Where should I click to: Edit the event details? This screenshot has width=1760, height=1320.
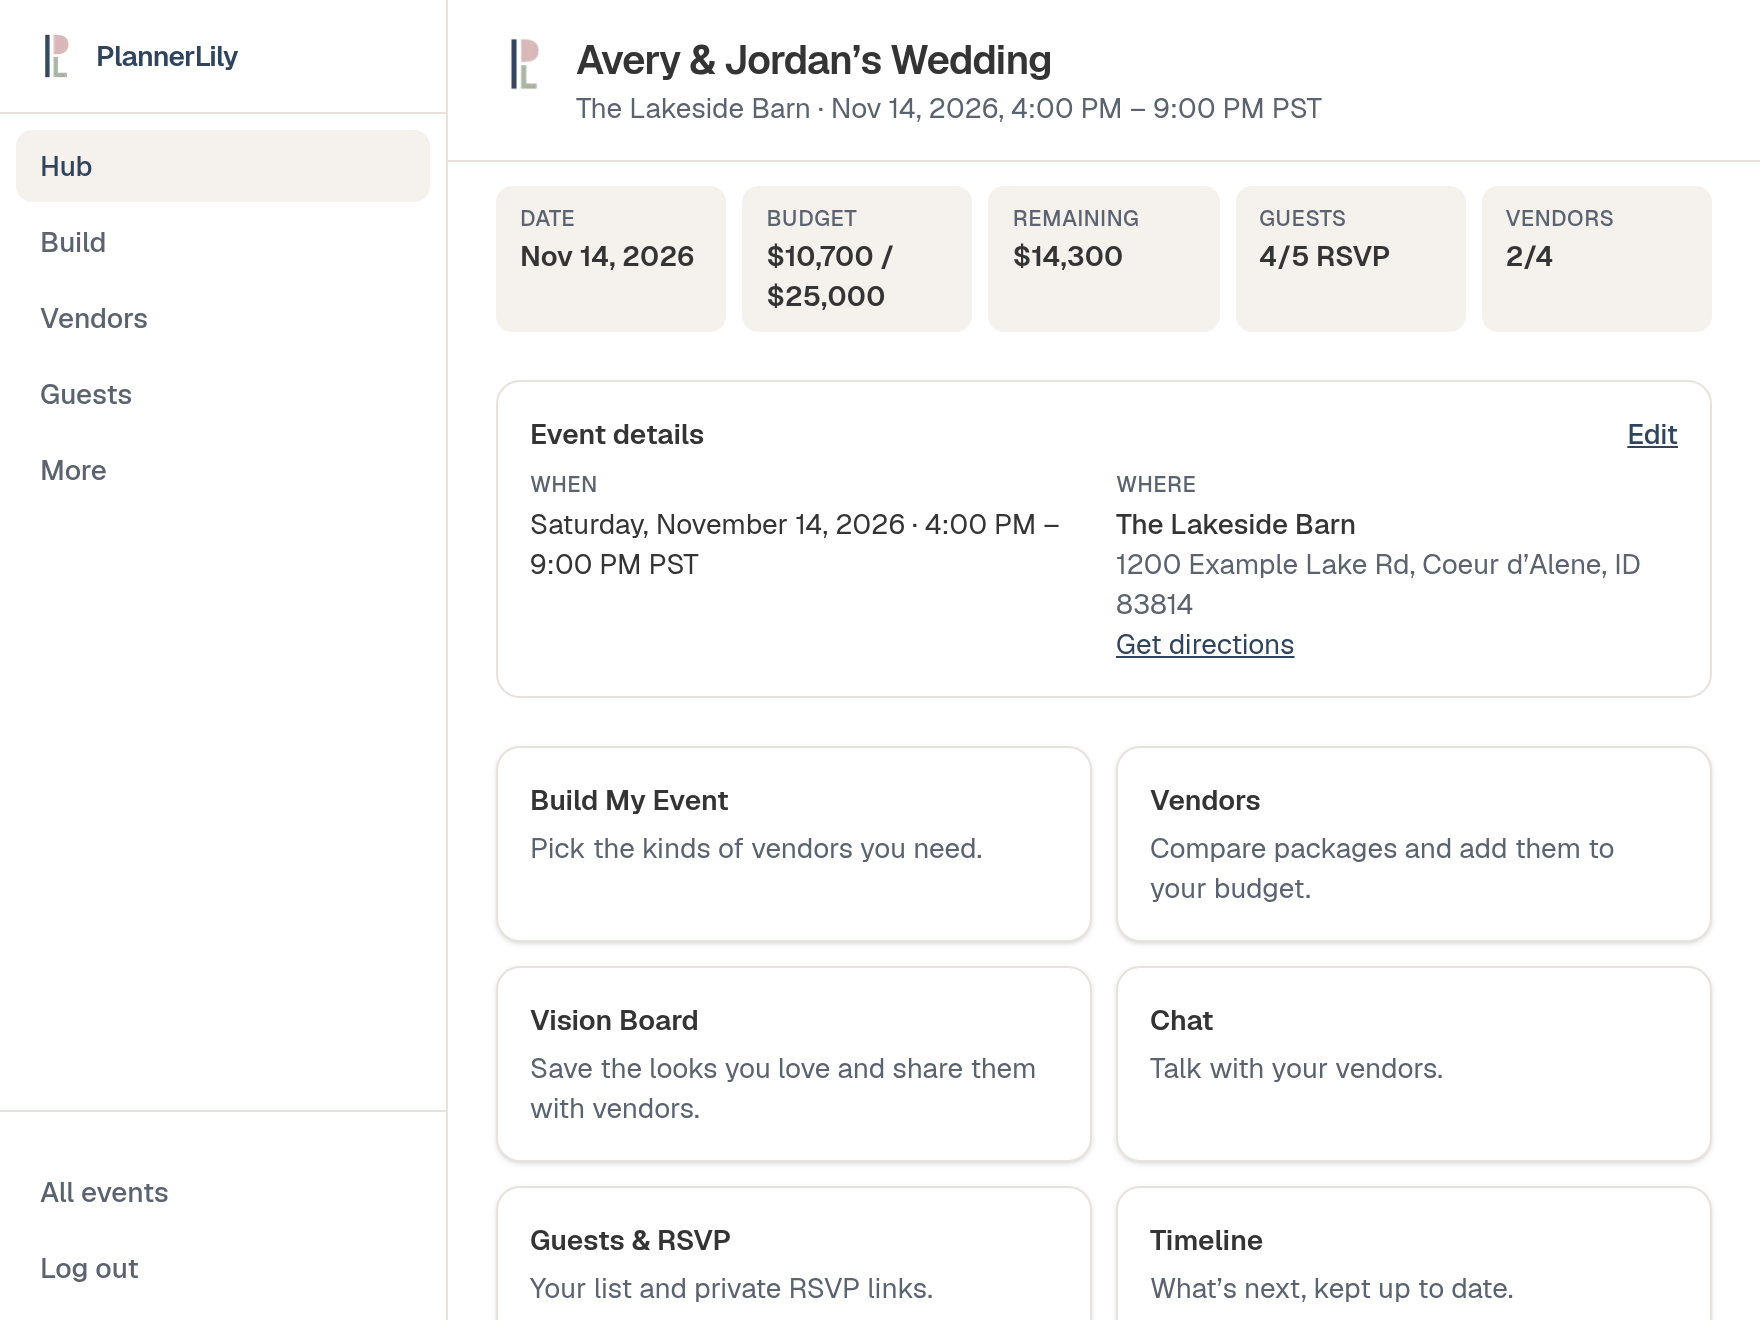[1652, 434]
